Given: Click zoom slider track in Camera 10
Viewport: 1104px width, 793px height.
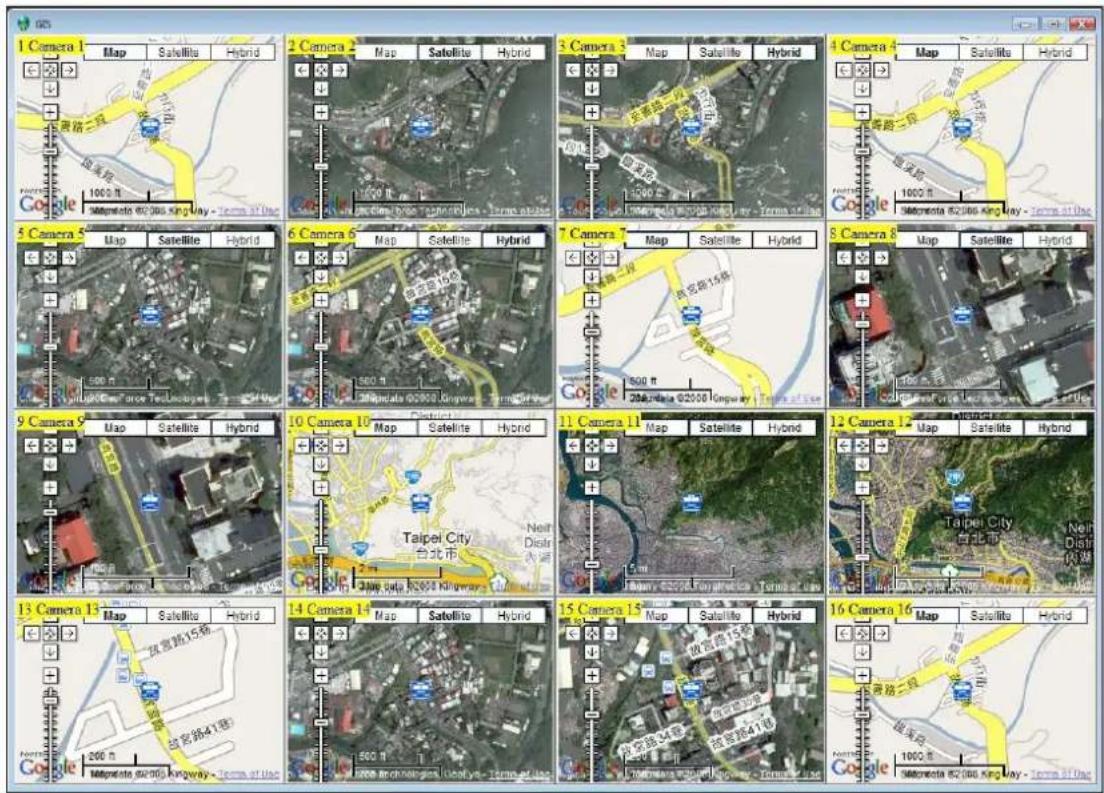Looking at the screenshot, I should click(x=321, y=545).
